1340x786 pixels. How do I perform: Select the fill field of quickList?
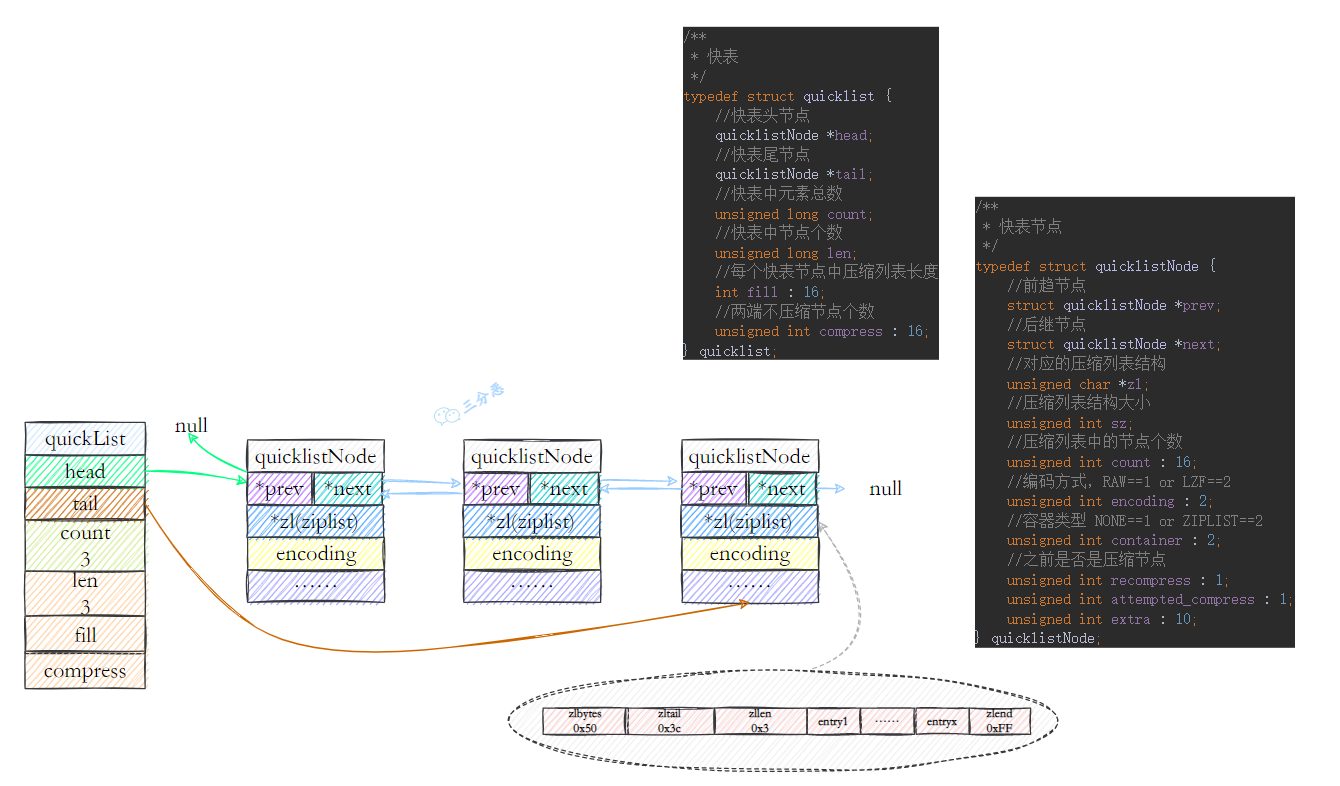pos(85,635)
